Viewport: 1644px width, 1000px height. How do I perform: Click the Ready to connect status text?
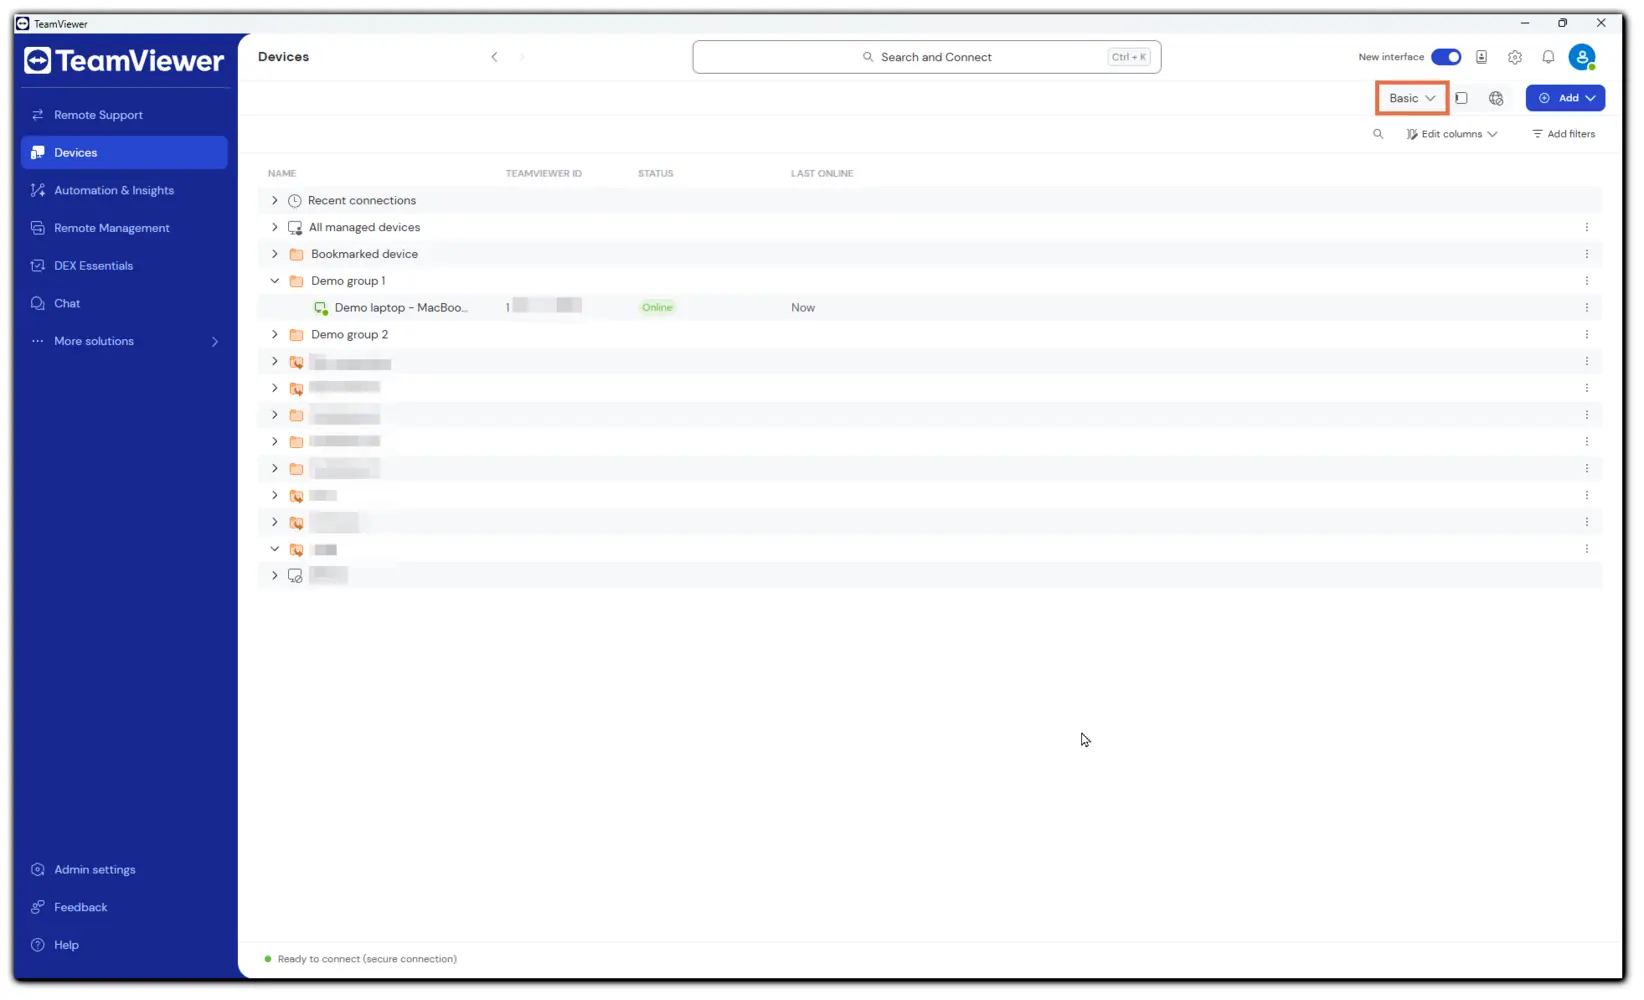367,959
